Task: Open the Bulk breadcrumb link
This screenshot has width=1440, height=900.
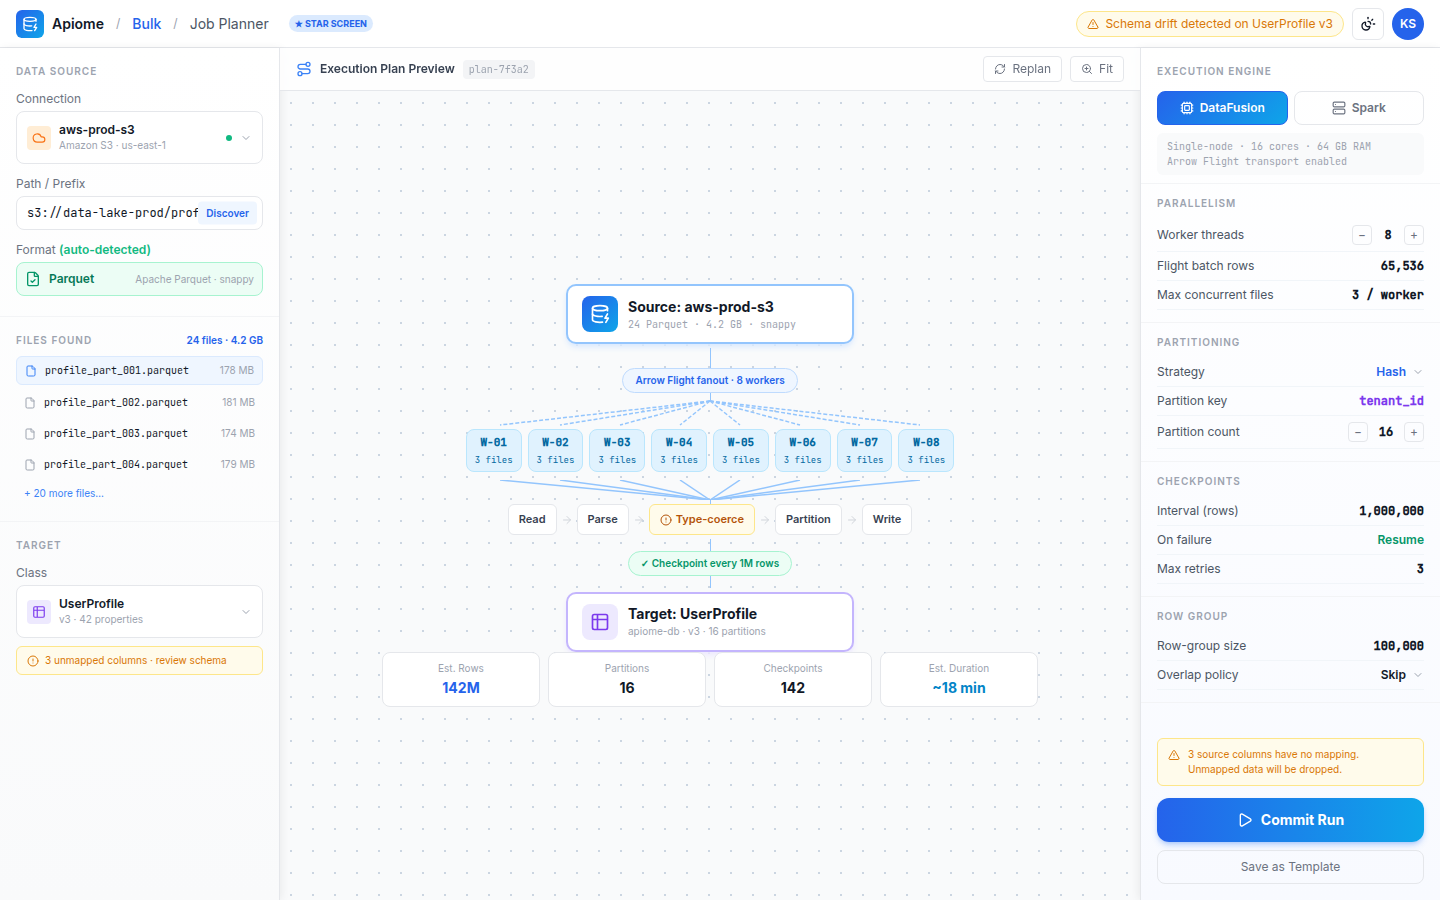Action: (x=146, y=24)
